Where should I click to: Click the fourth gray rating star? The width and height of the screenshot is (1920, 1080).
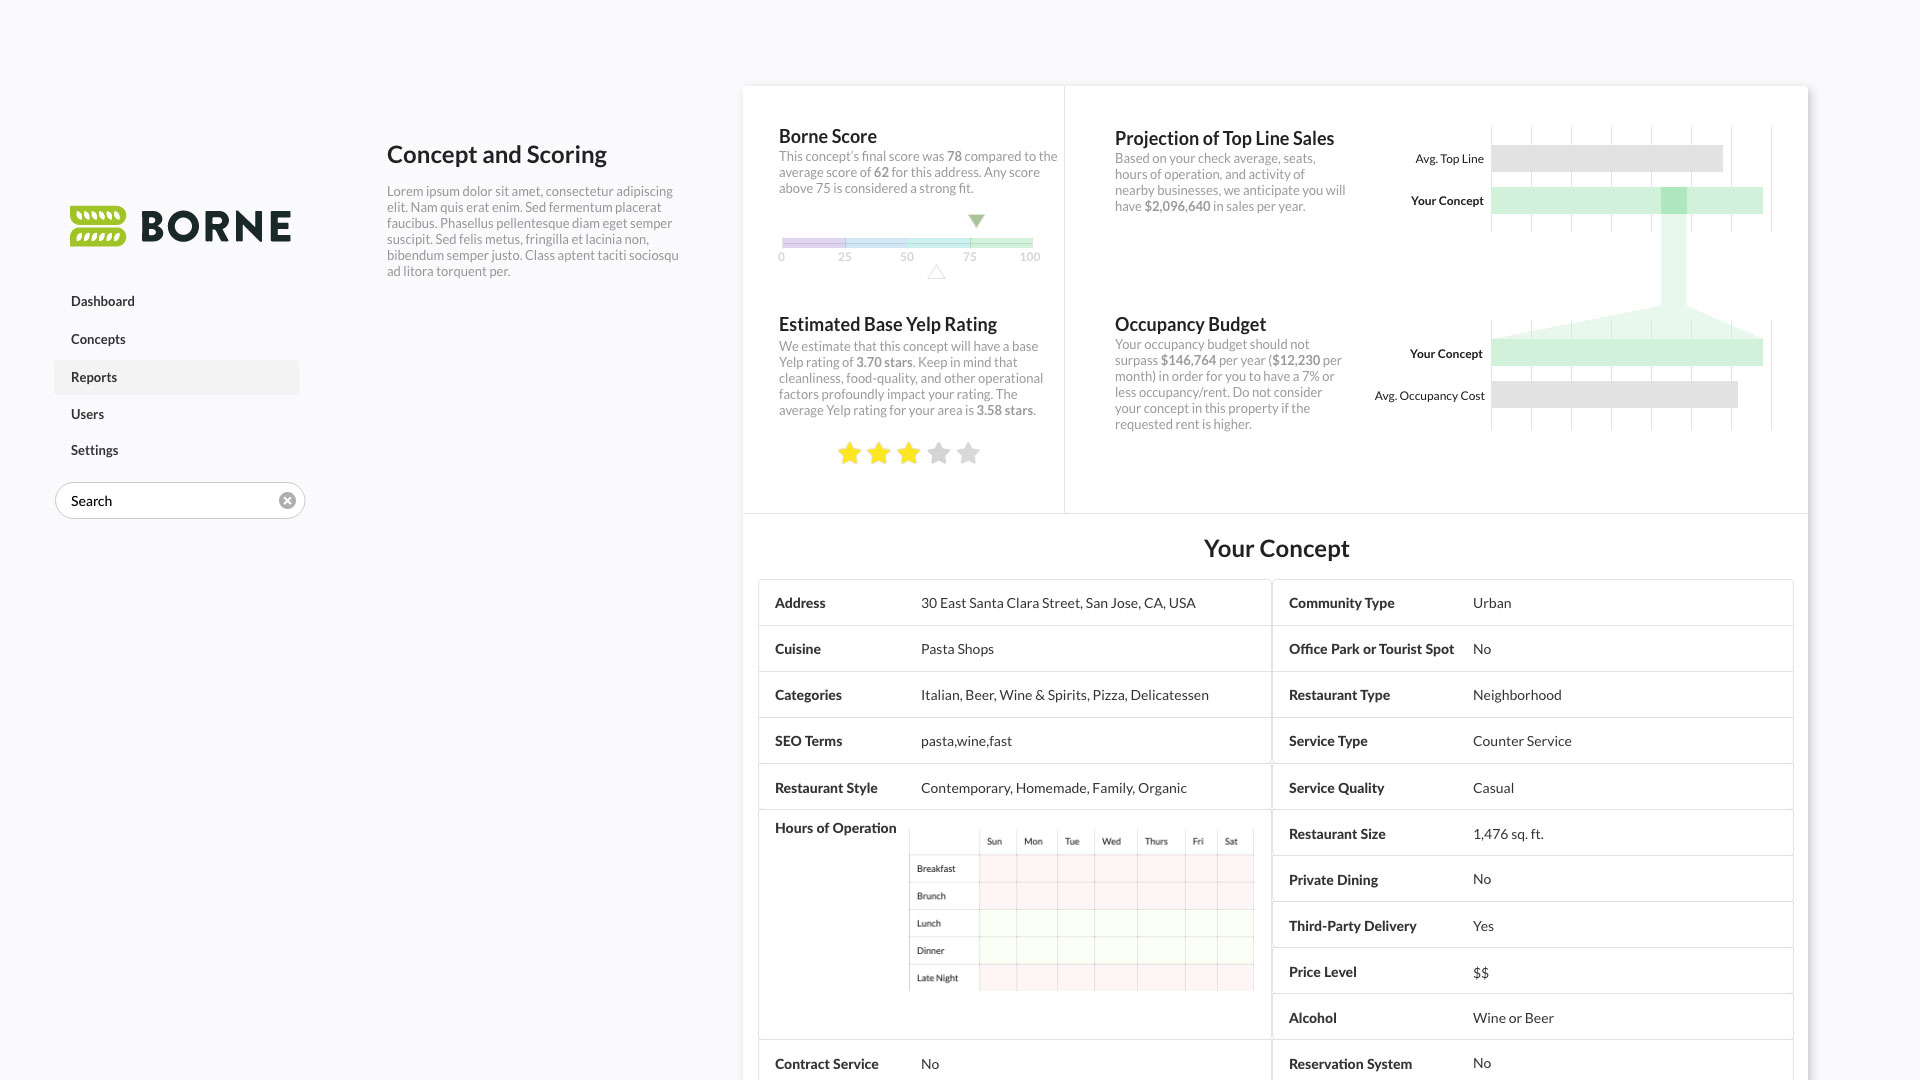(938, 454)
